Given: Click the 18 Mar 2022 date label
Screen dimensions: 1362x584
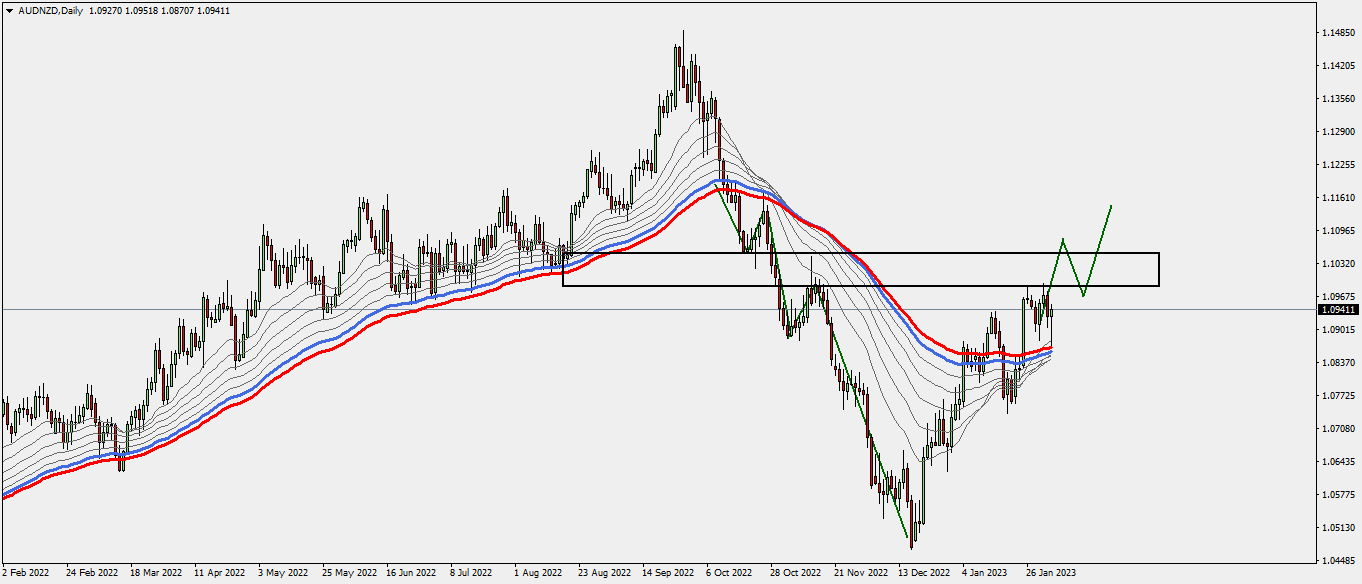Looking at the screenshot, I should click(x=156, y=574).
